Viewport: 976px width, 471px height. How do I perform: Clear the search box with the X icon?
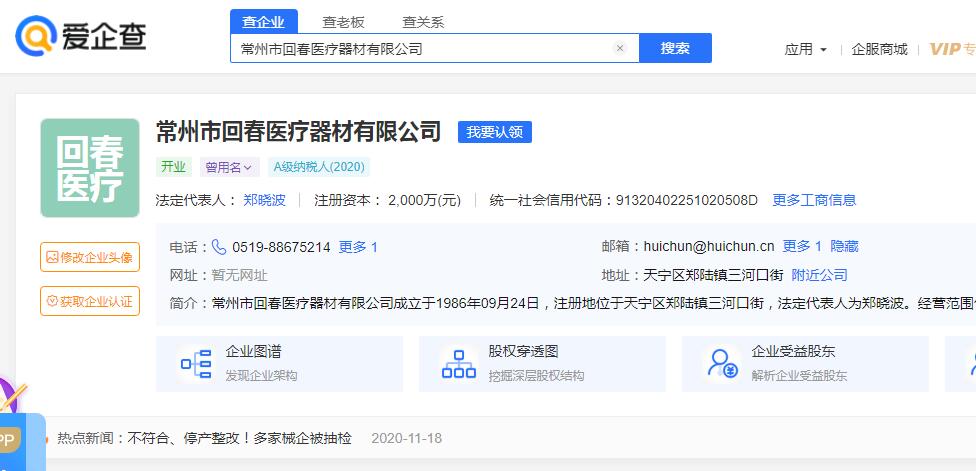[x=619, y=48]
